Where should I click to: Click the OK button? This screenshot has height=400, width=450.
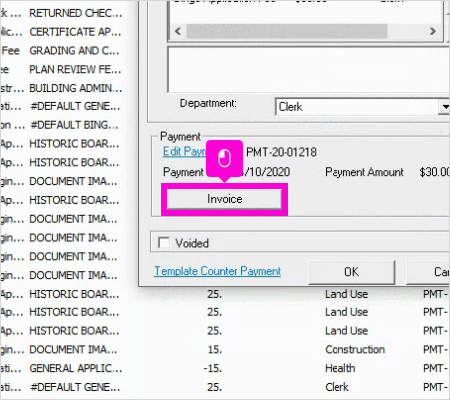tap(352, 272)
